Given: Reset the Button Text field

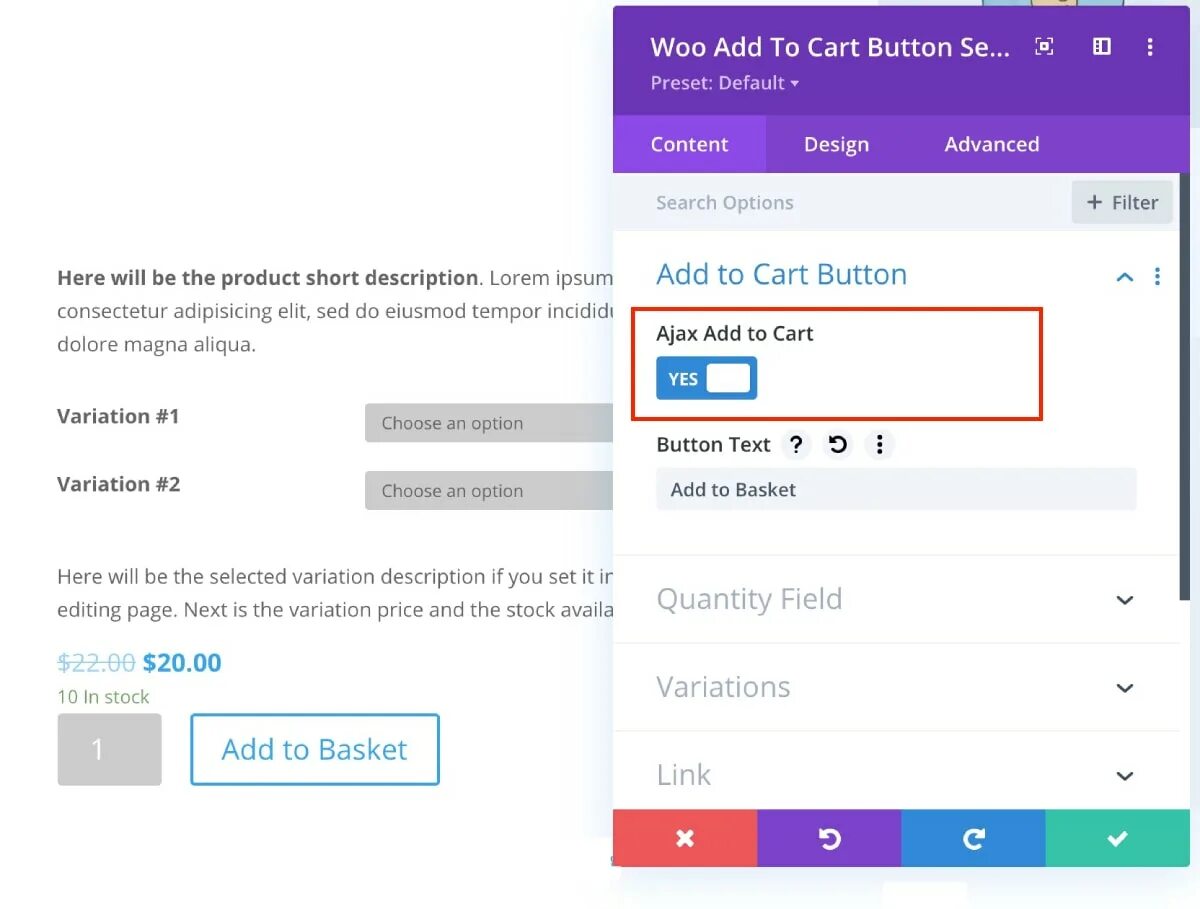Looking at the screenshot, I should [x=838, y=445].
